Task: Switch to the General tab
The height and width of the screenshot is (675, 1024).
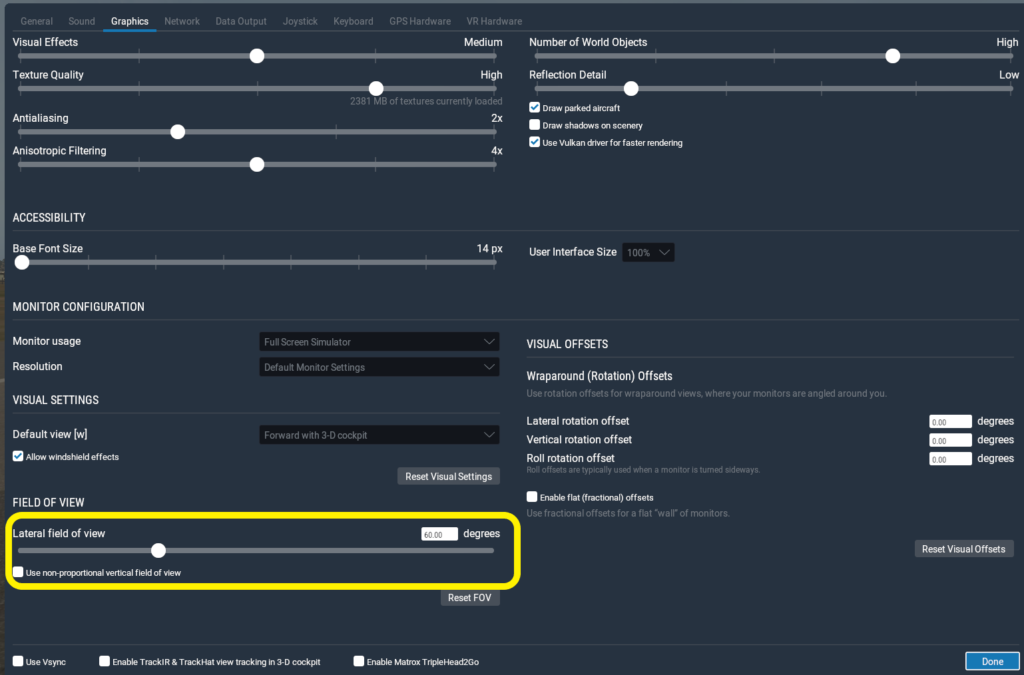Action: pyautogui.click(x=37, y=21)
